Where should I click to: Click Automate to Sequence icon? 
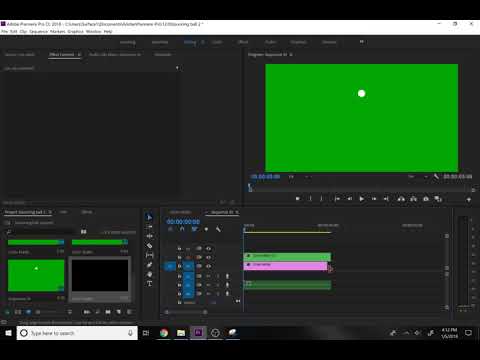pos(87,312)
